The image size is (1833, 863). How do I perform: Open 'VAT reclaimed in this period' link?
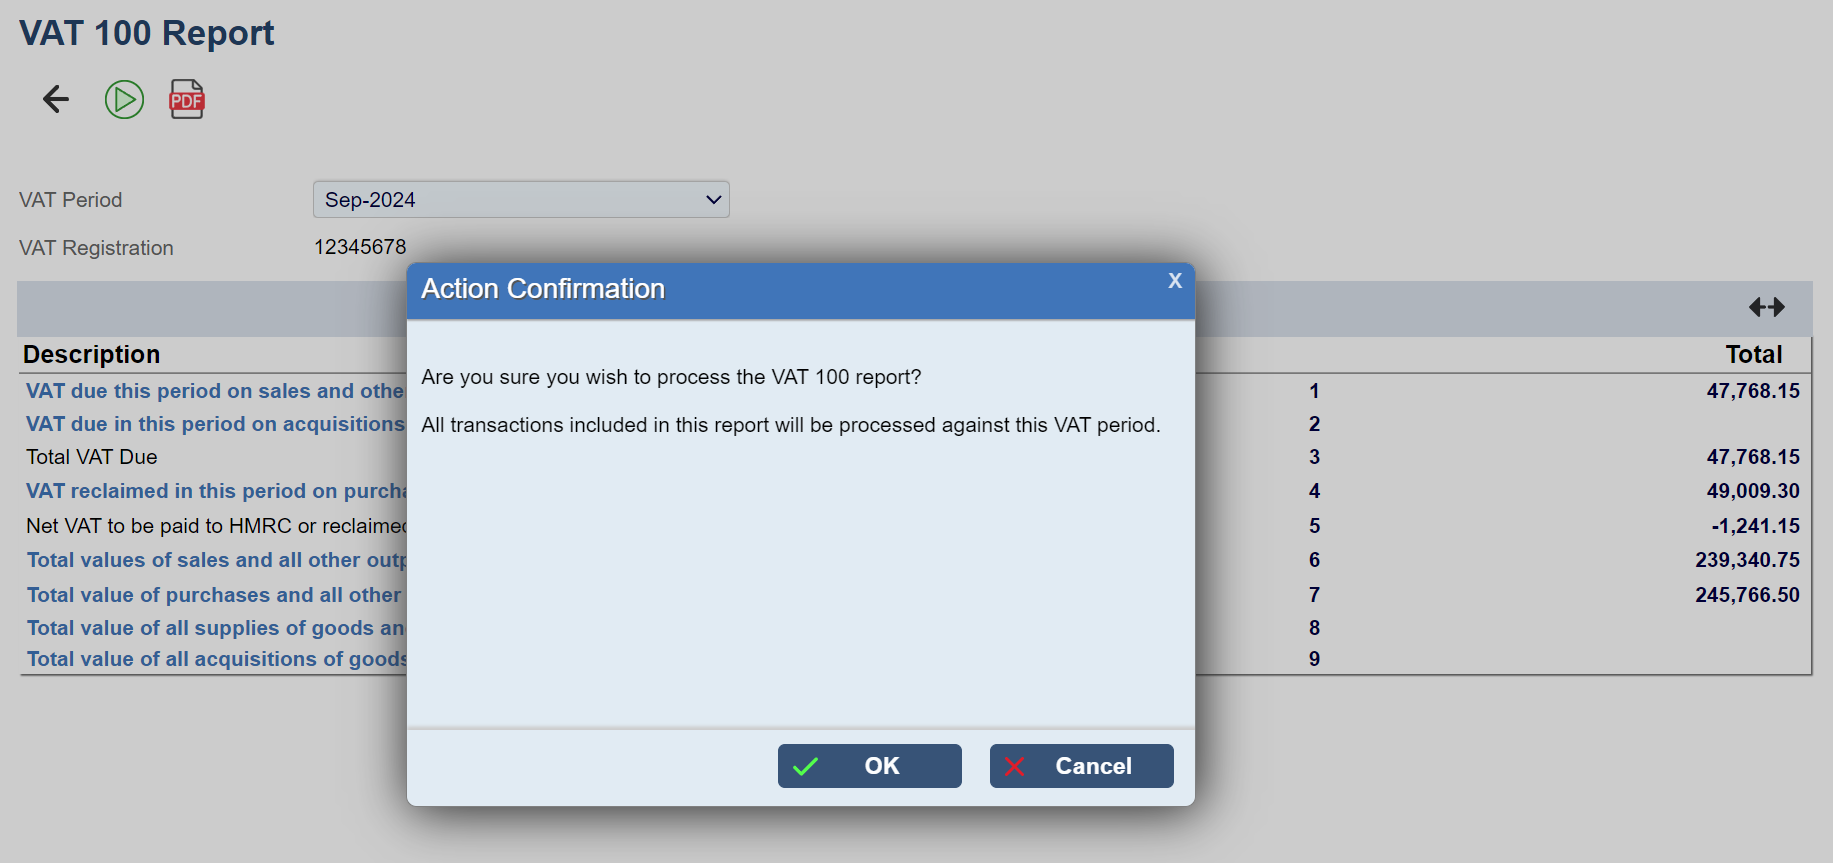[x=214, y=491]
